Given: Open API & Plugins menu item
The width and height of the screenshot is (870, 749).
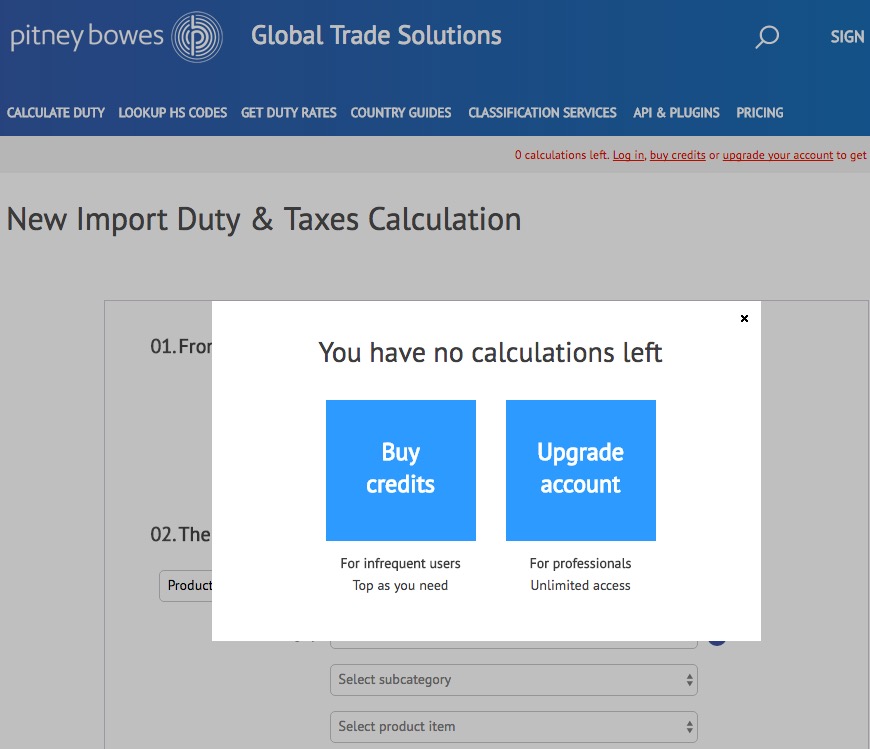Looking at the screenshot, I should click(676, 113).
